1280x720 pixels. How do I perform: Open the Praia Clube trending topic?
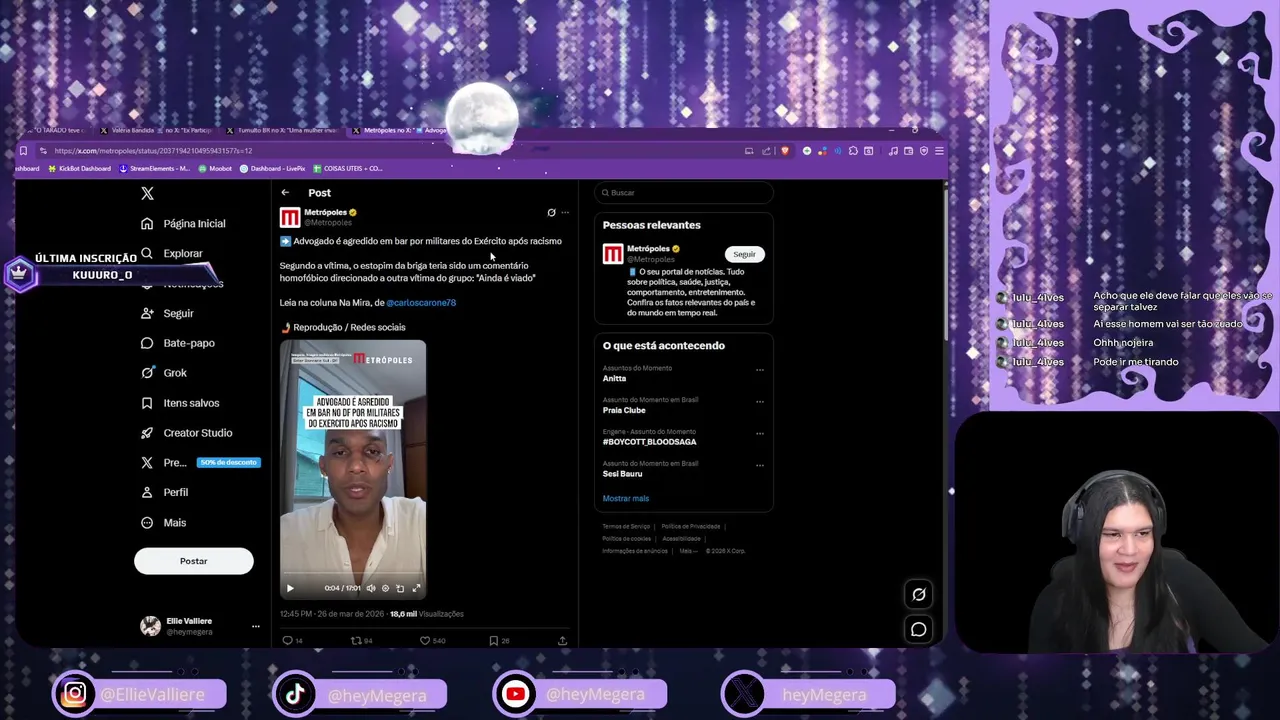click(x=624, y=410)
